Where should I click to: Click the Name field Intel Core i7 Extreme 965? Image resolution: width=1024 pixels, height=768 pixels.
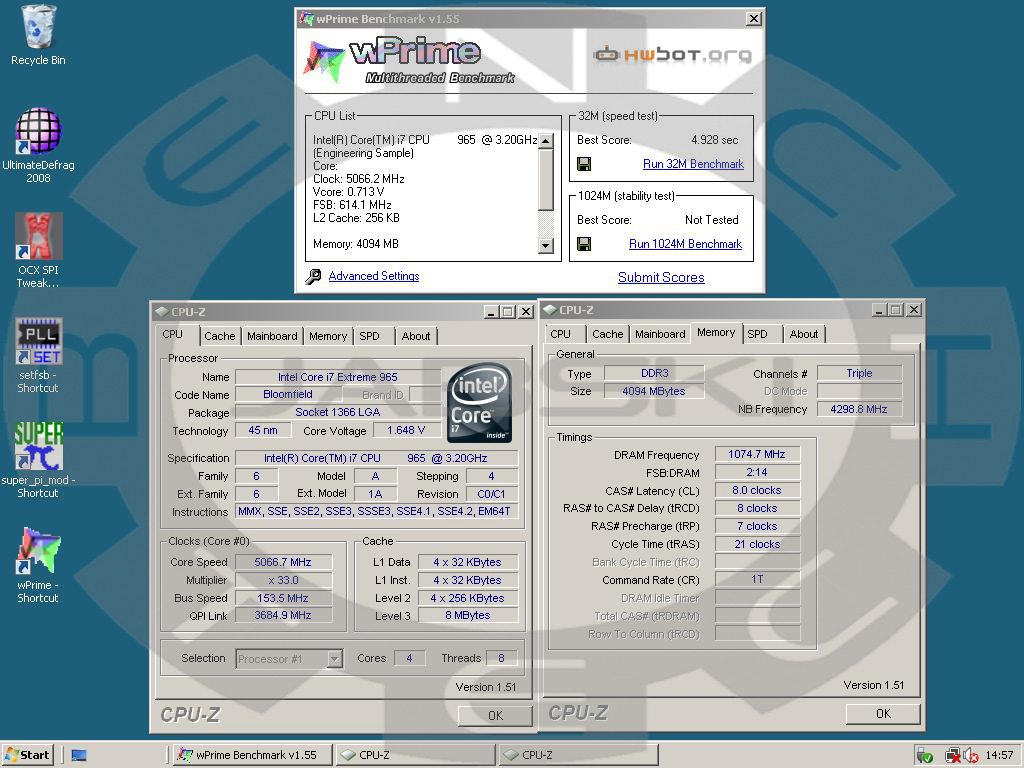click(x=338, y=377)
